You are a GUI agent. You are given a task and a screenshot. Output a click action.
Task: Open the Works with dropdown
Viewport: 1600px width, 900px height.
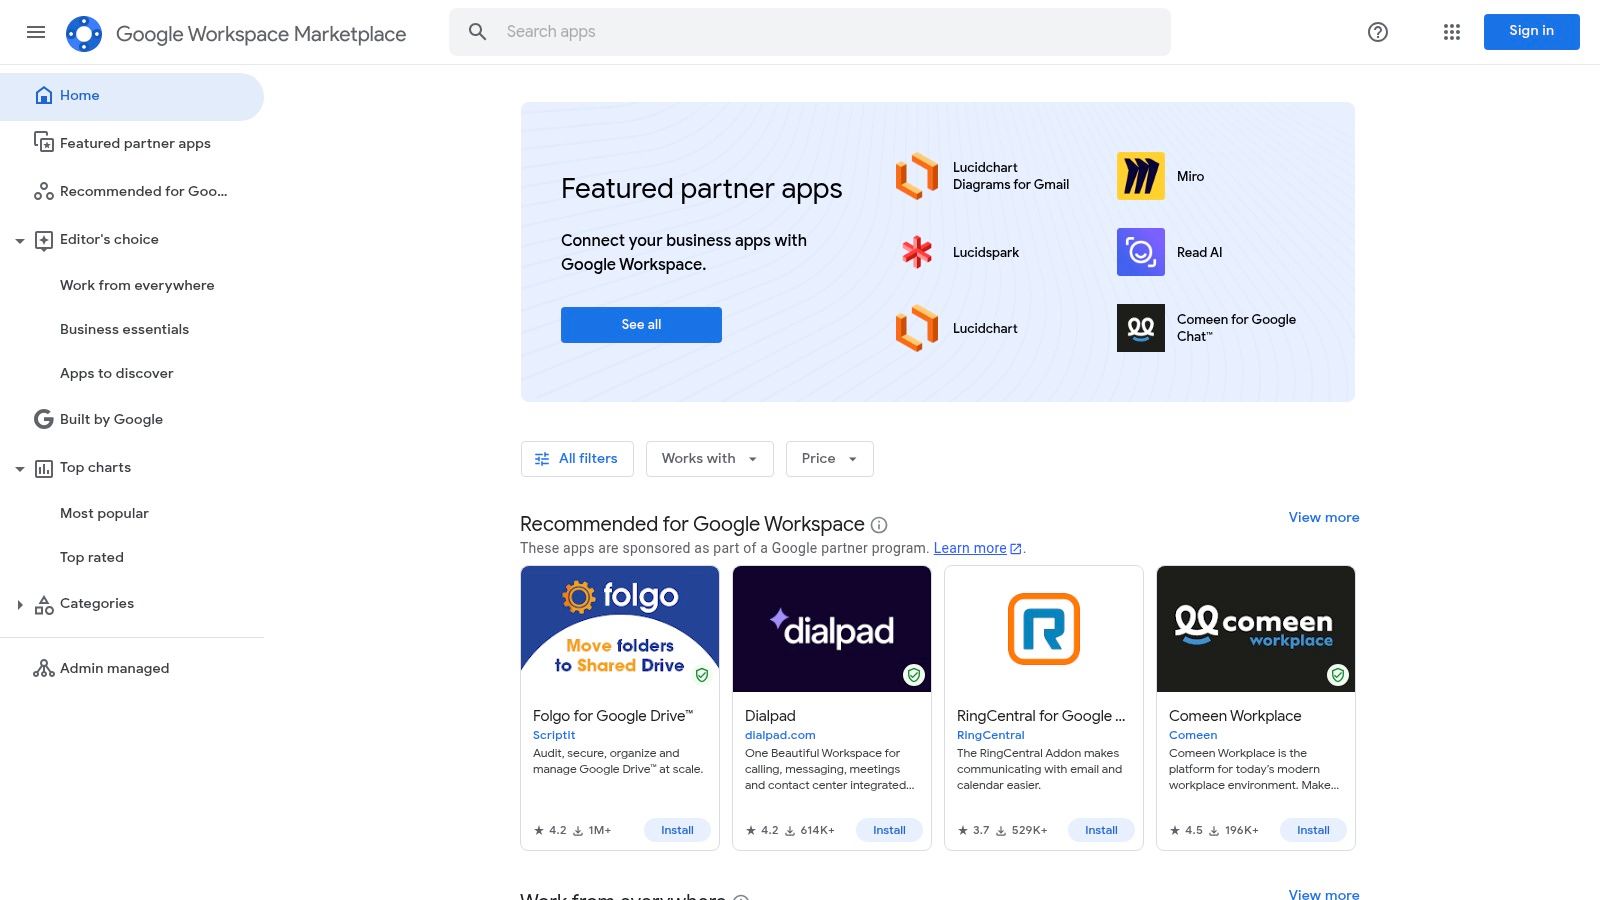coord(710,459)
